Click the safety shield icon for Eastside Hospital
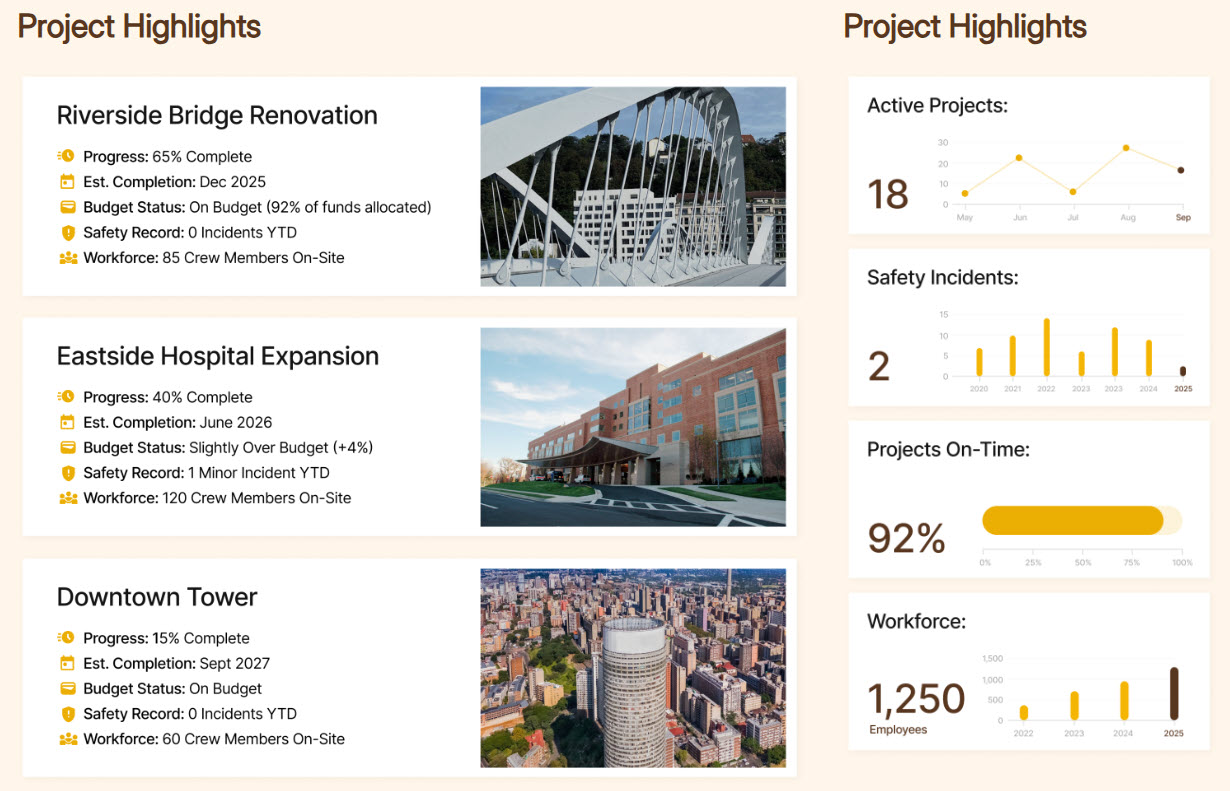 (x=67, y=473)
